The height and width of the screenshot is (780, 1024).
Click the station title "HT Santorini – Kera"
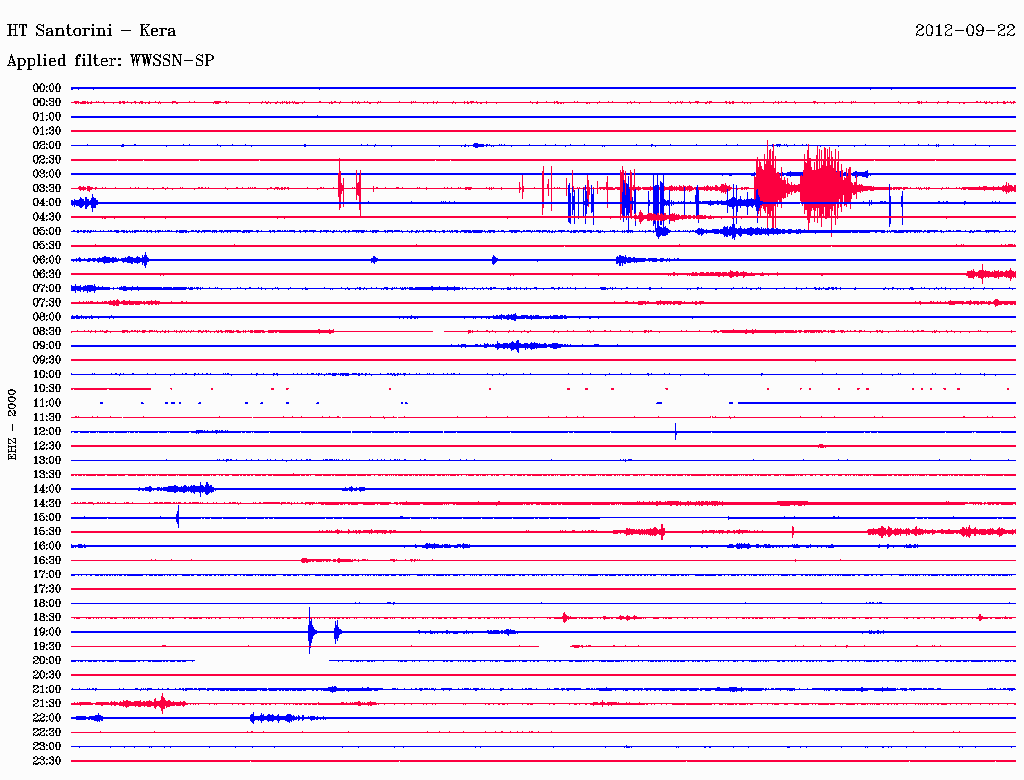click(x=91, y=31)
